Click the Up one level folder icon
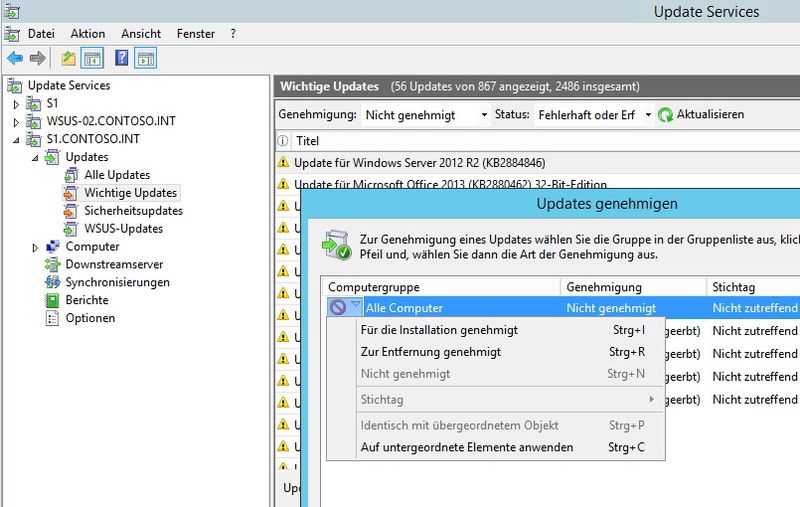This screenshot has height=507, width=800. [68, 58]
